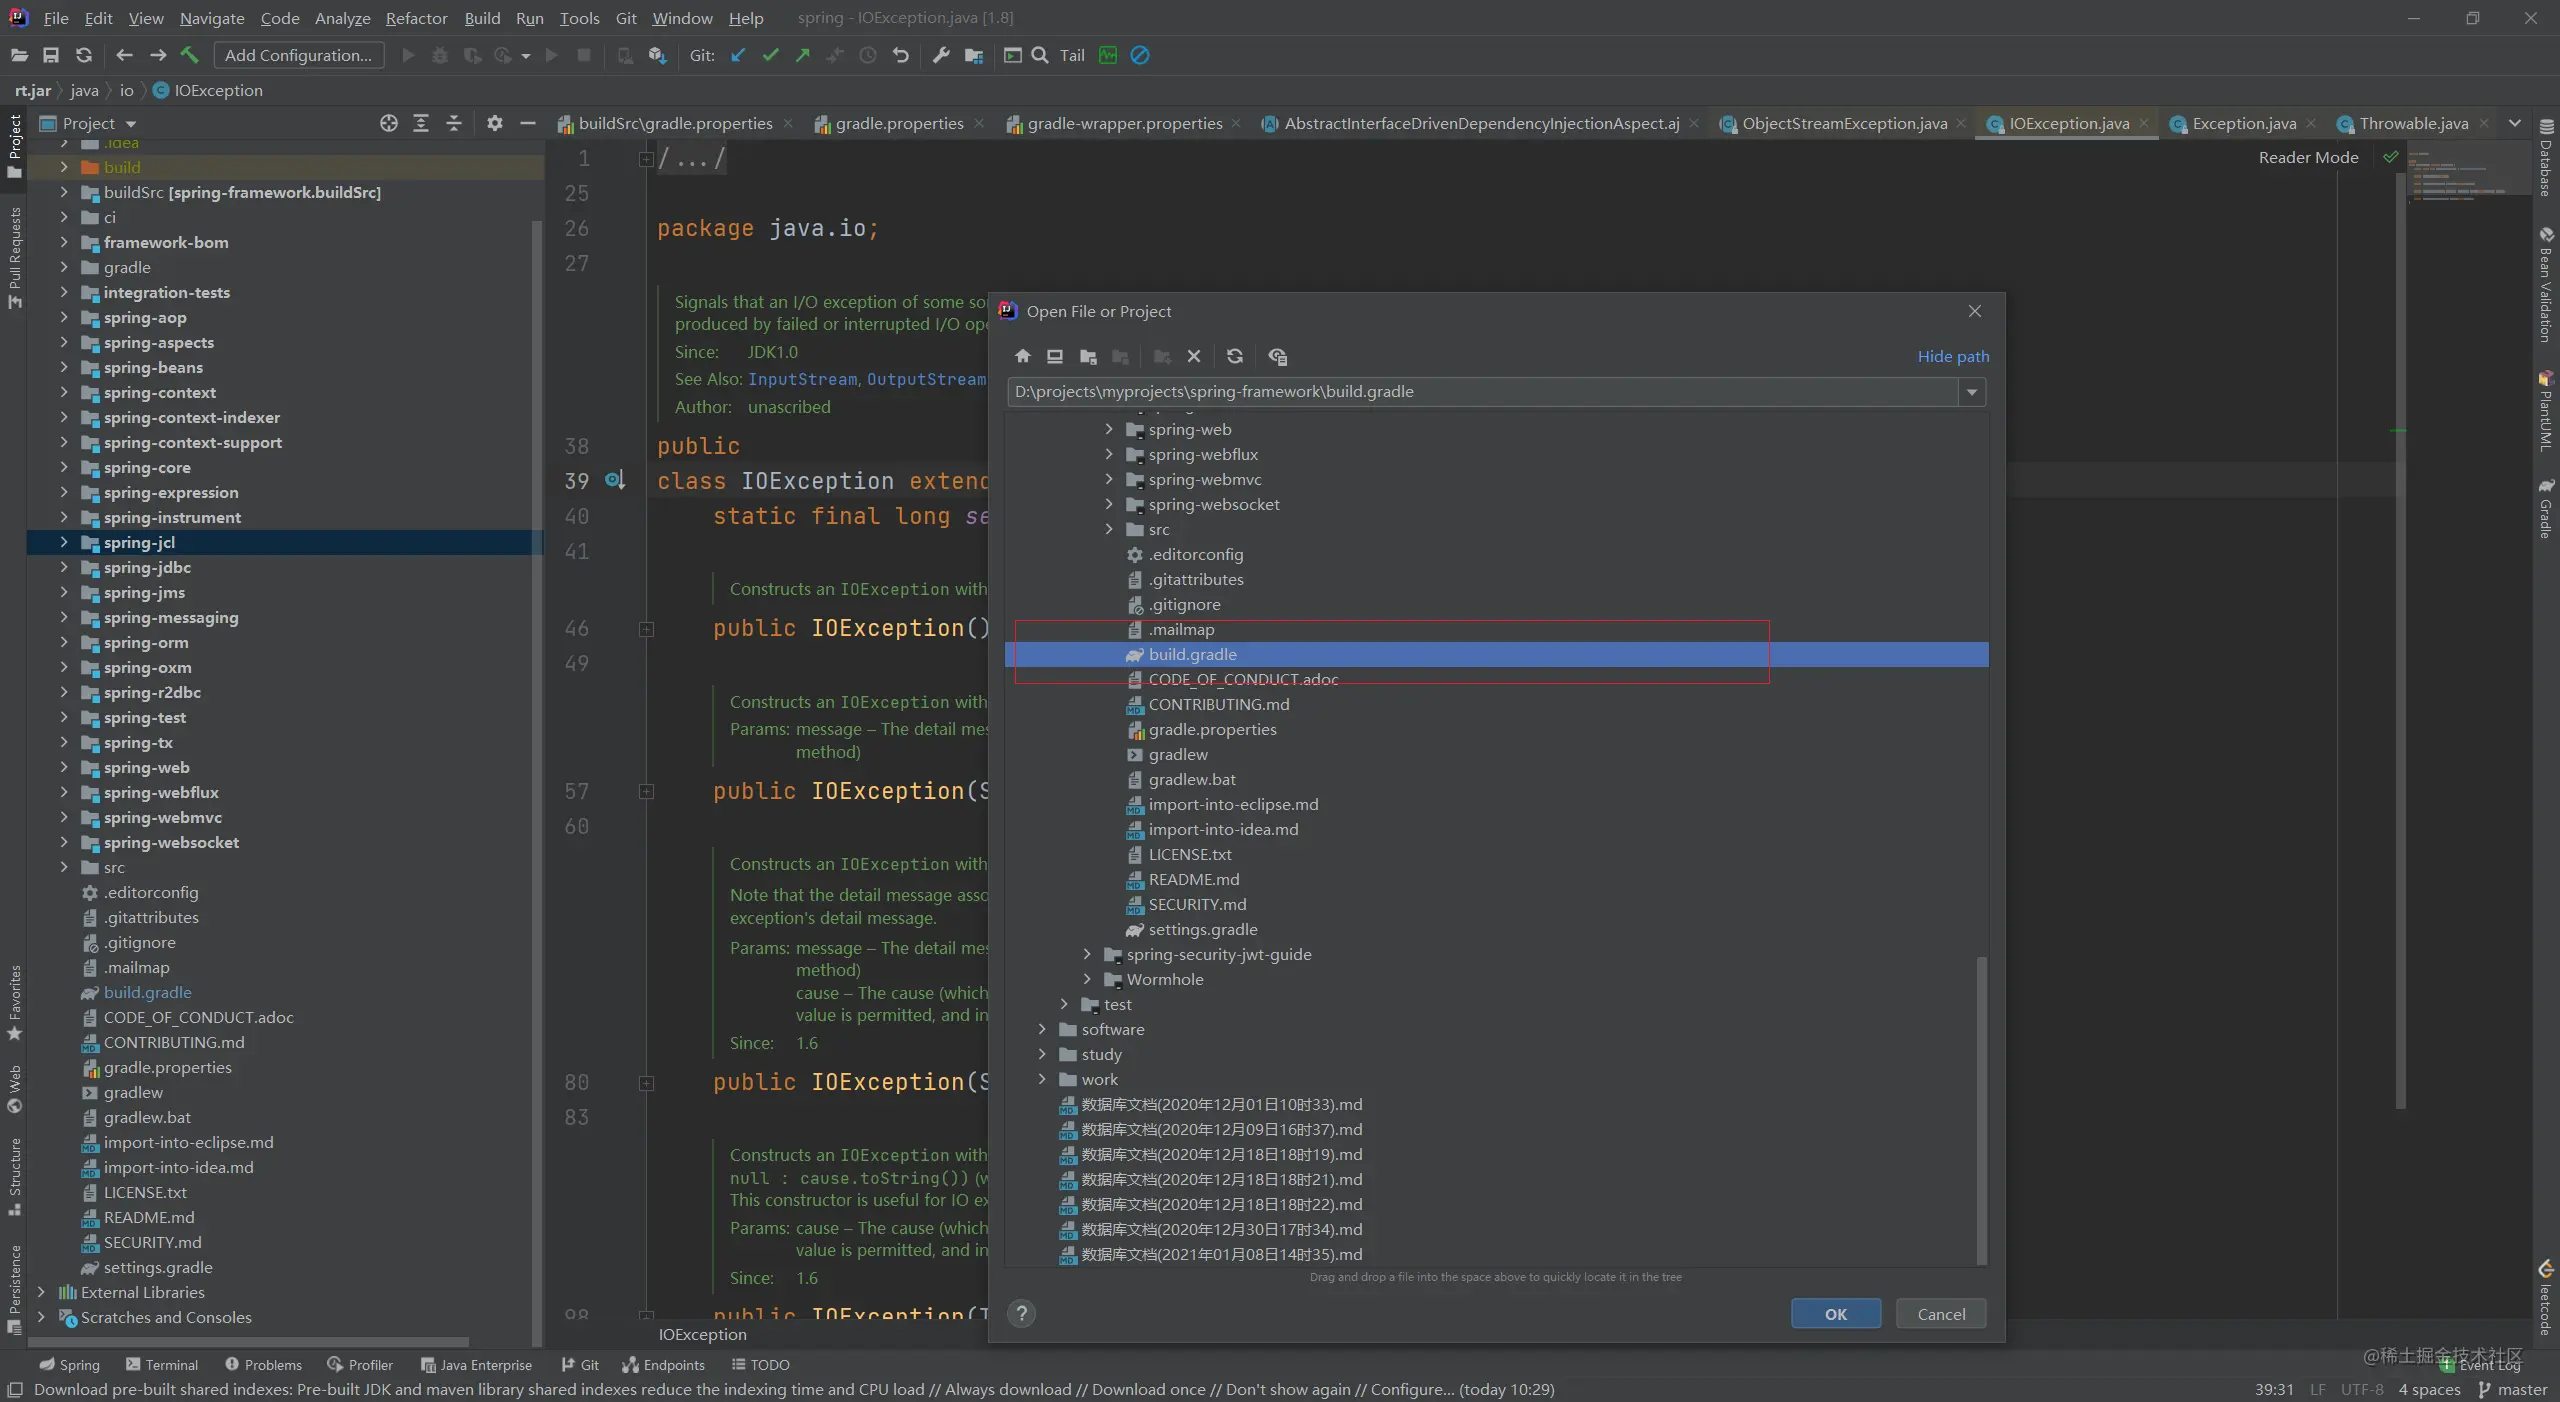Click the OK button
This screenshot has width=2560, height=1402.
[x=1836, y=1314]
